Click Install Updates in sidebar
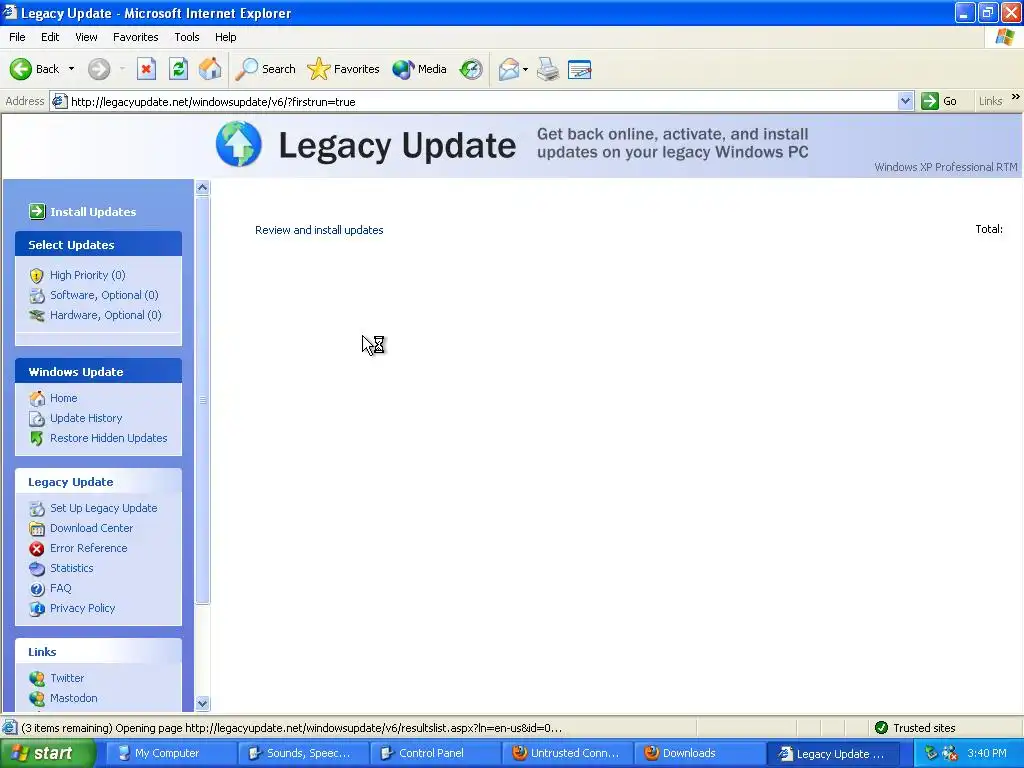This screenshot has height=768, width=1024. pos(82,212)
